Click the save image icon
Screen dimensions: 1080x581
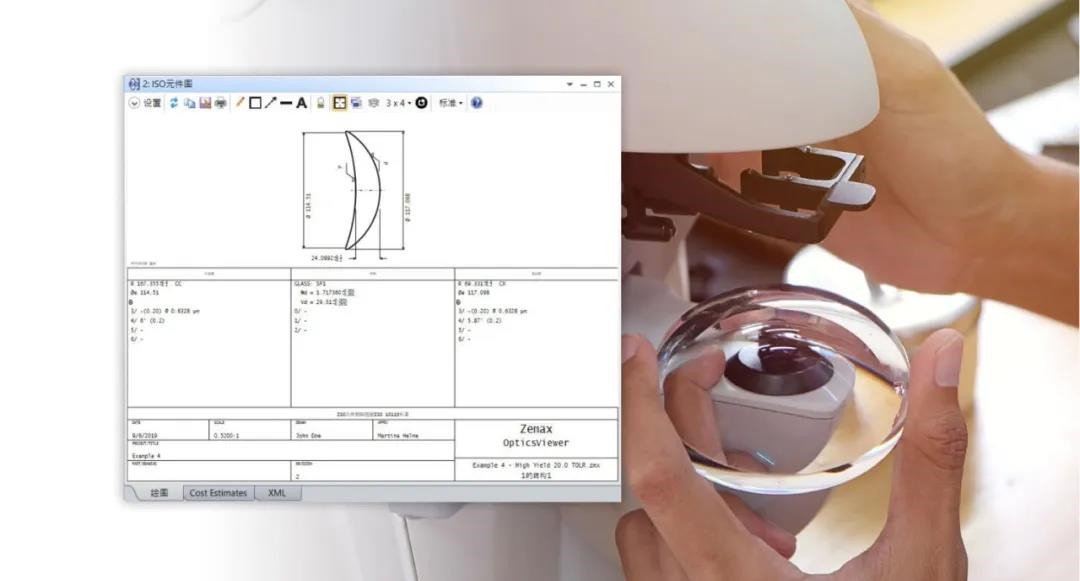[x=205, y=103]
